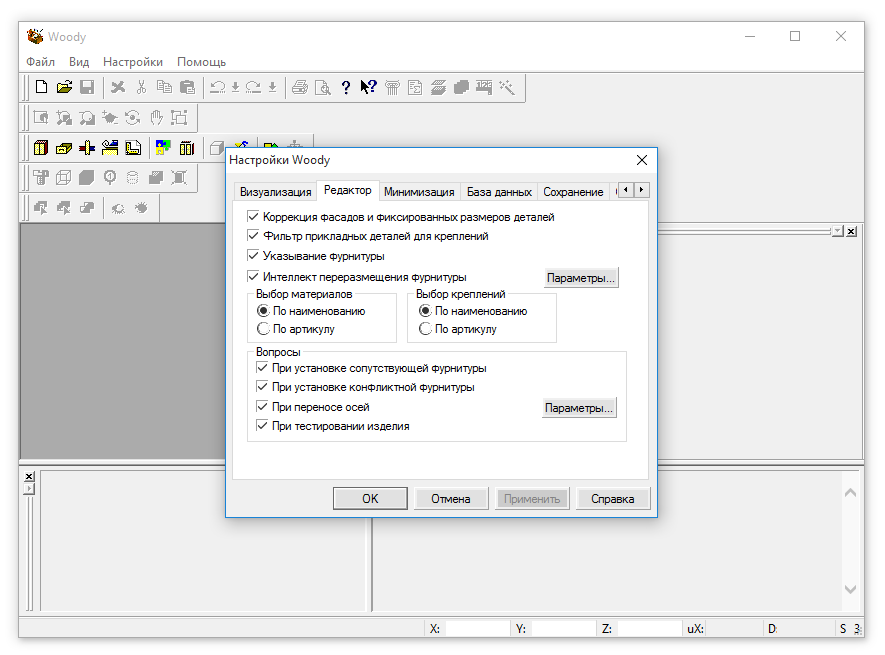Open Параметры next to При переносе осей
This screenshot has width=885, height=655.
click(x=579, y=408)
